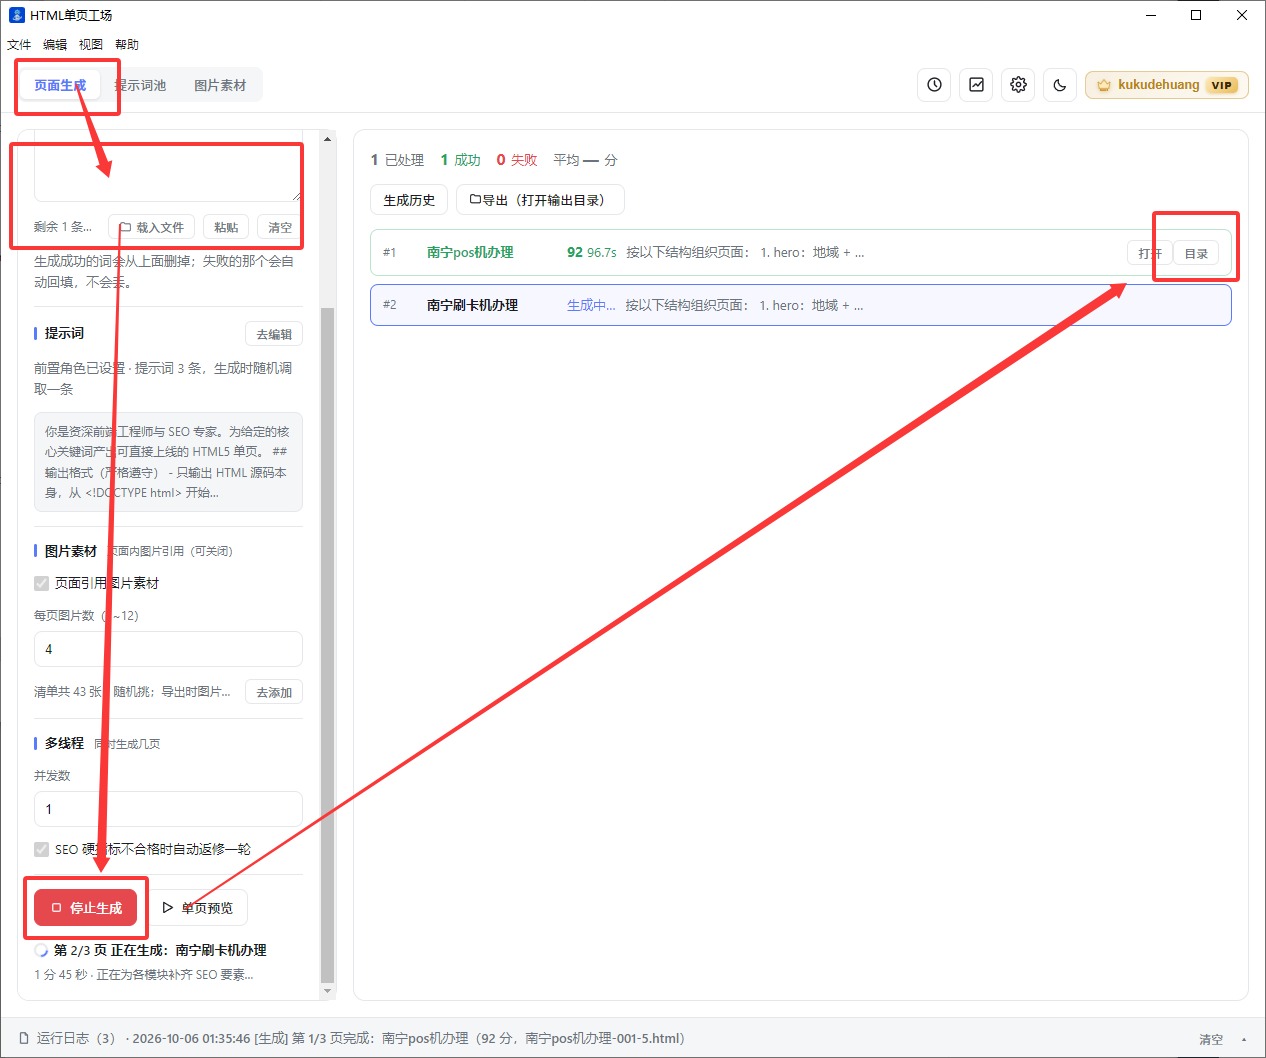
Task: Click the VIP crown user badge
Action: (1167, 85)
